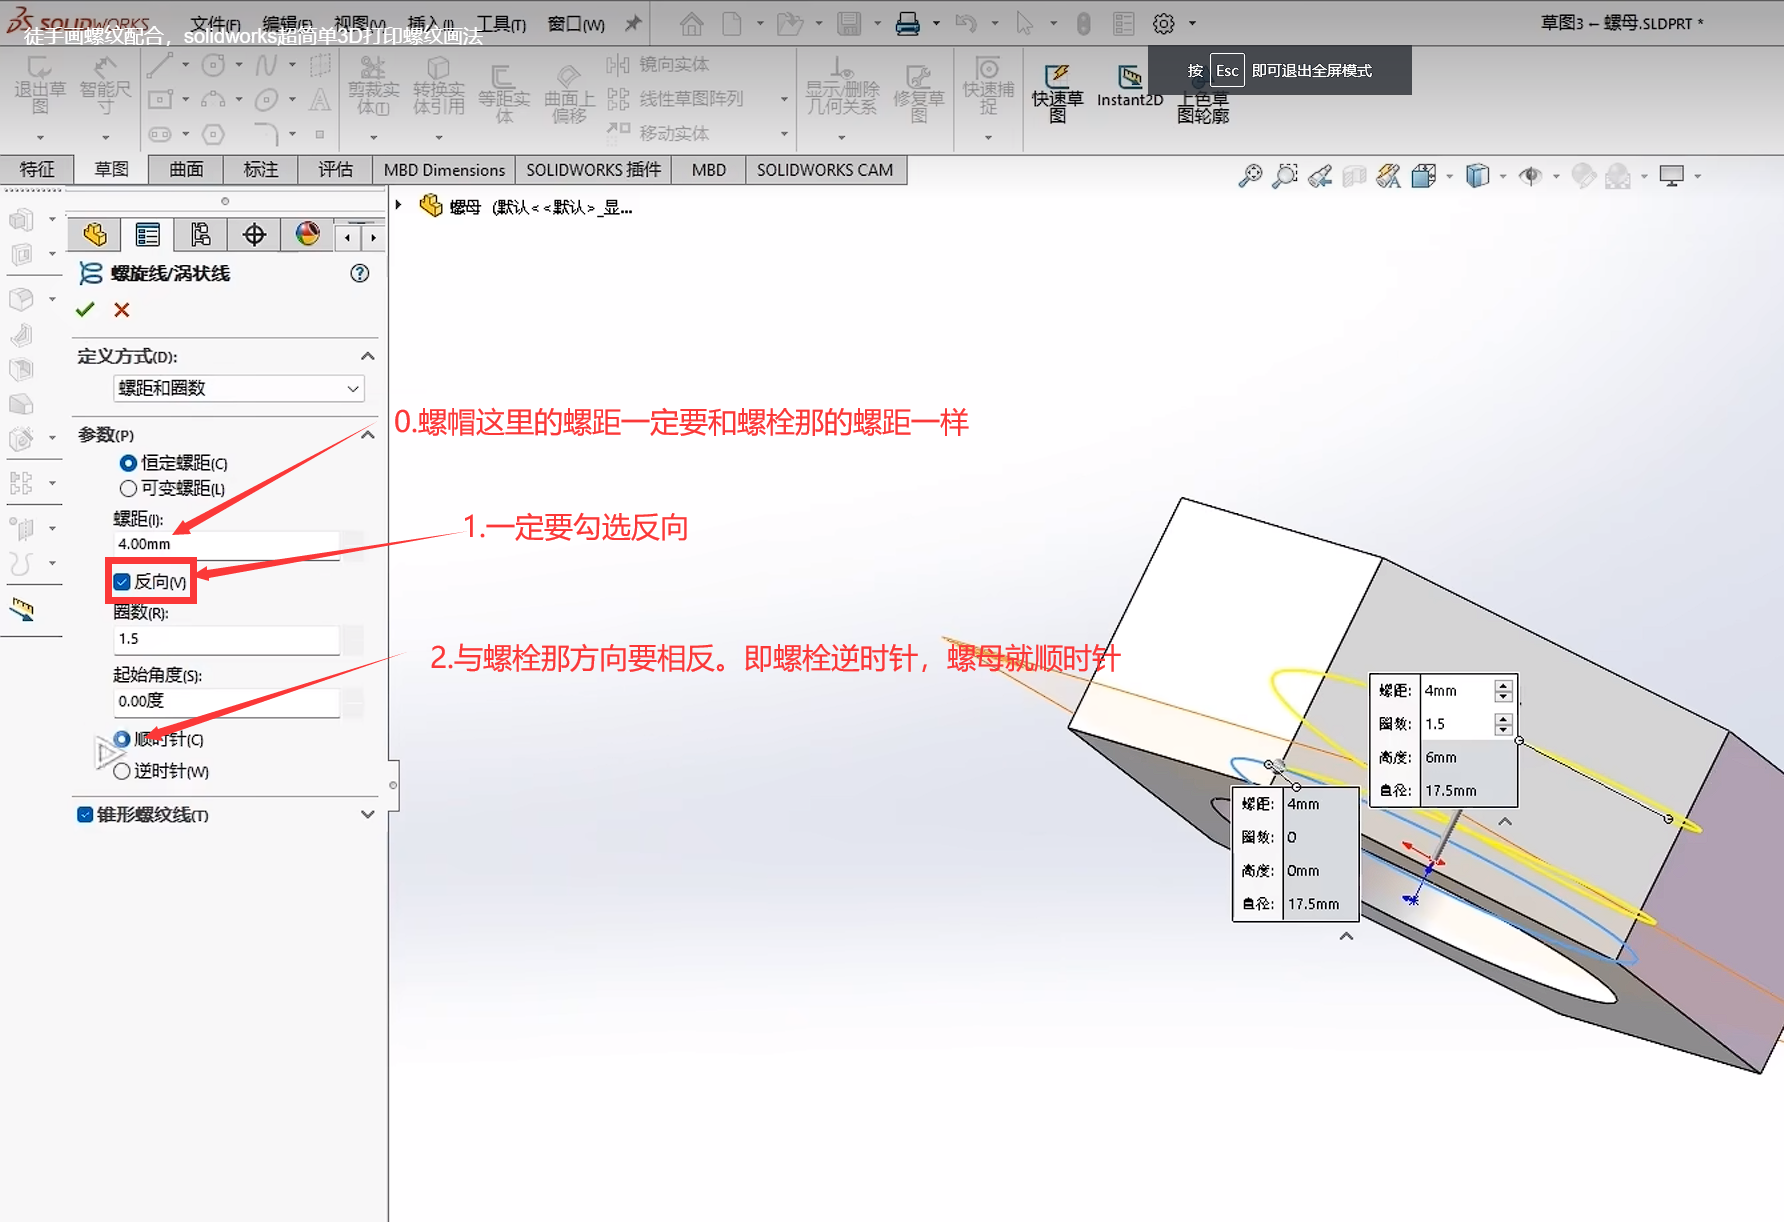Click the Section View icon
Image resolution: width=1784 pixels, height=1222 pixels.
[x=1354, y=177]
